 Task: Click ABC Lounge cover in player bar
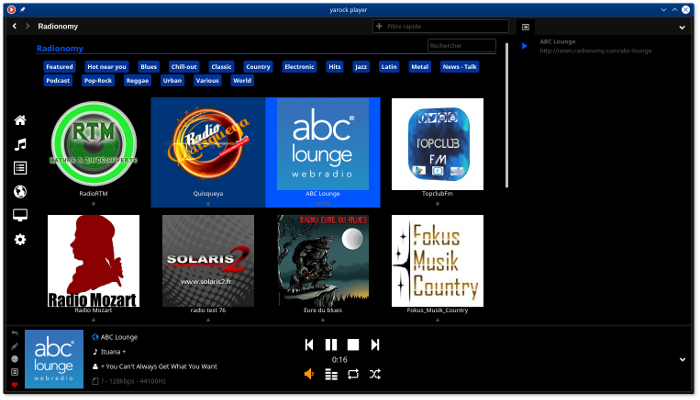pos(54,359)
